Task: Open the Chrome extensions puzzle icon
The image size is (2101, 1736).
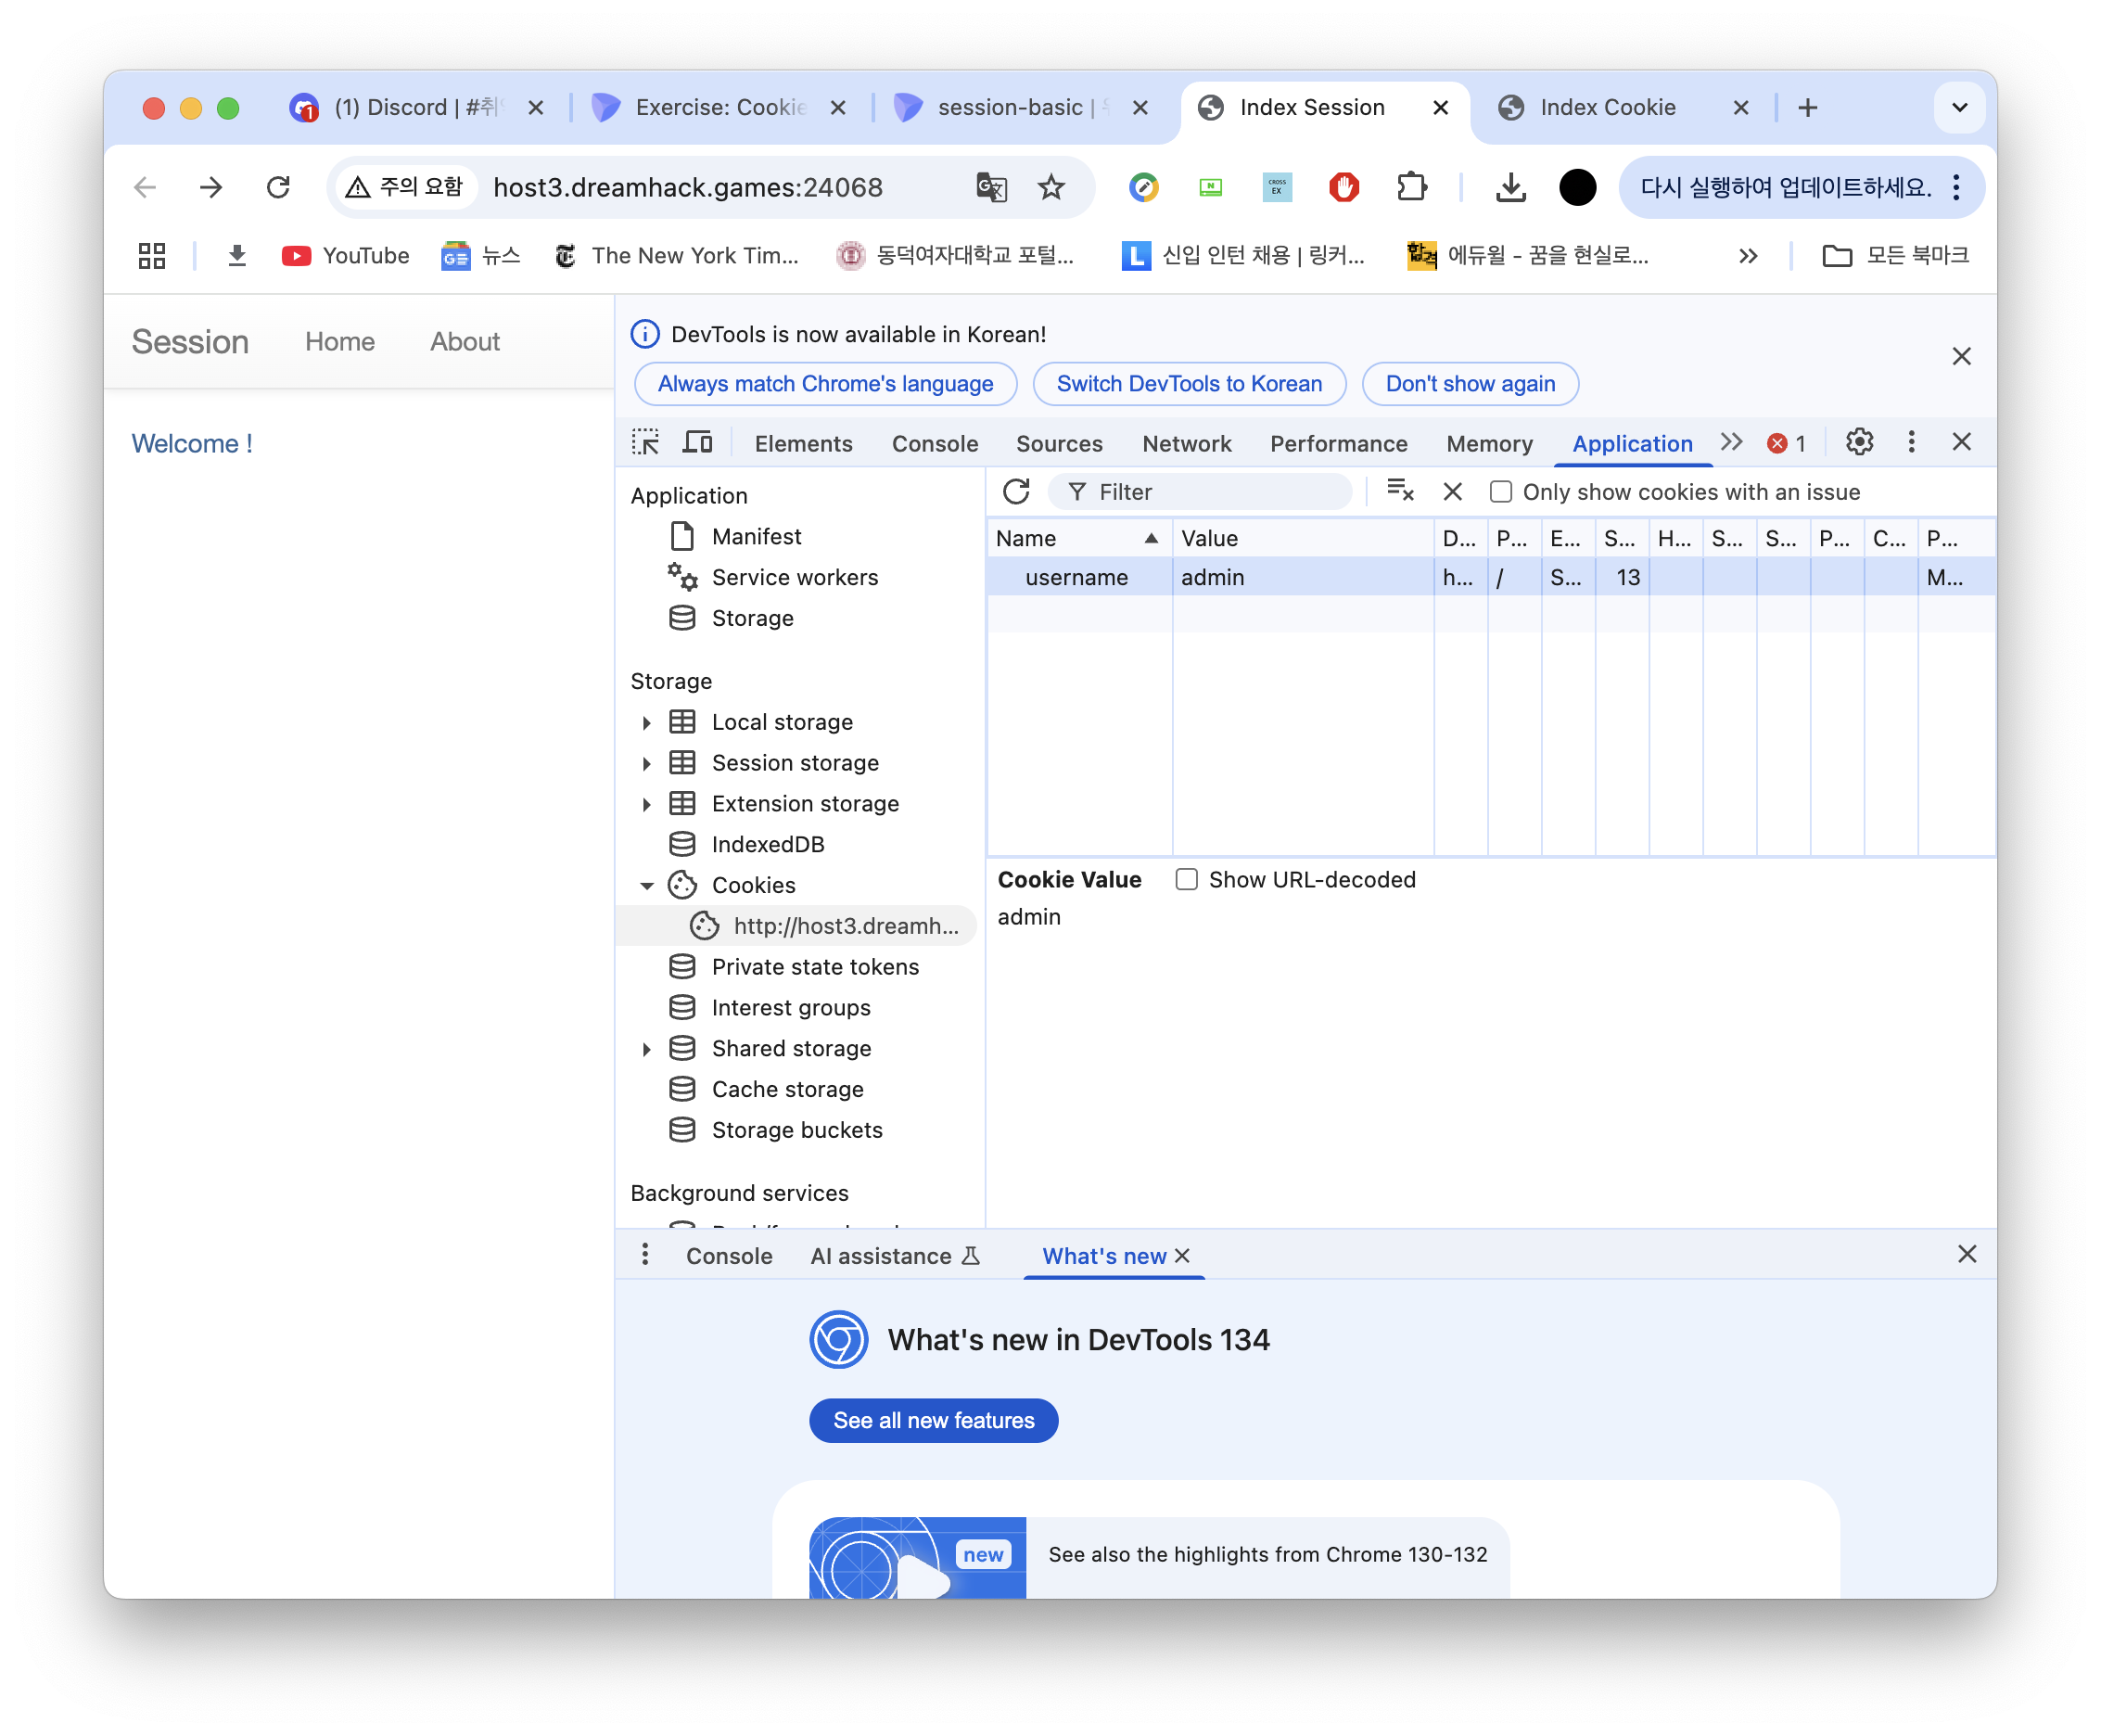Action: tap(1411, 187)
